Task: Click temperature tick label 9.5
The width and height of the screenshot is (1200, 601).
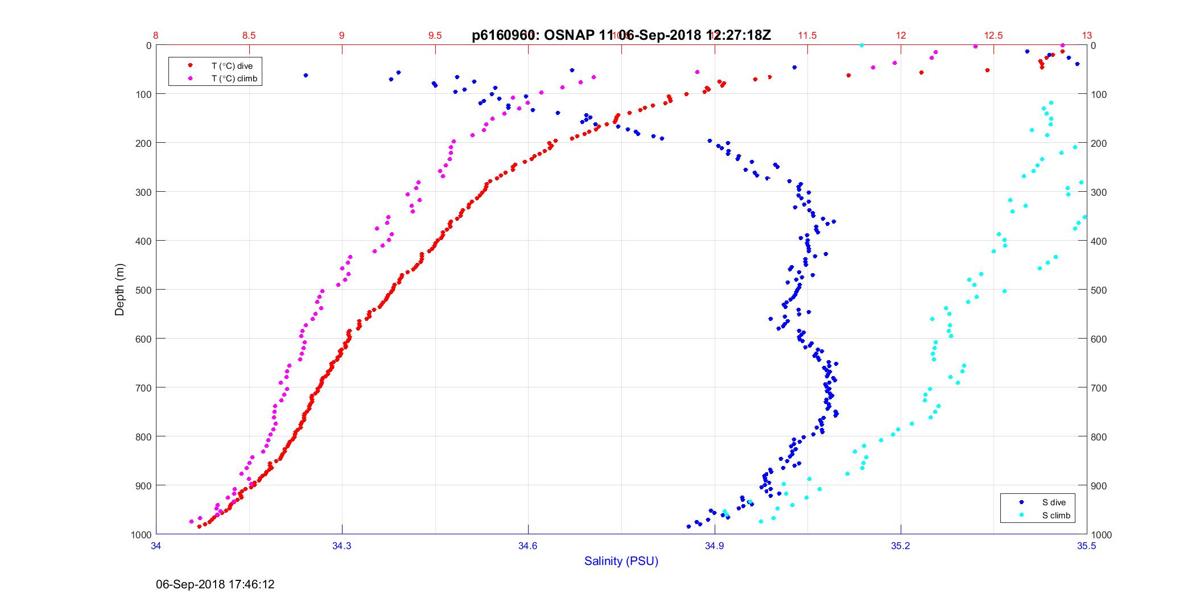Action: click(x=435, y=35)
